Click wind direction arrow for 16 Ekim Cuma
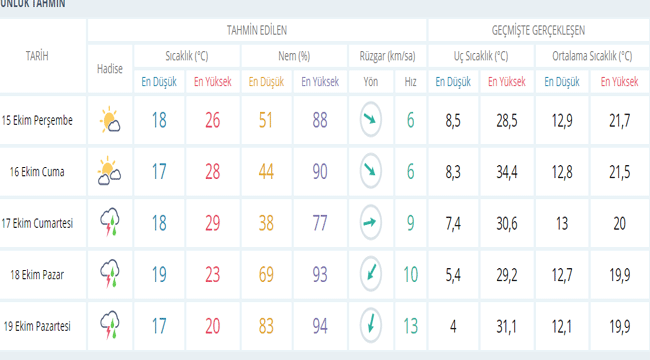This screenshot has height=360, width=650. [370, 171]
